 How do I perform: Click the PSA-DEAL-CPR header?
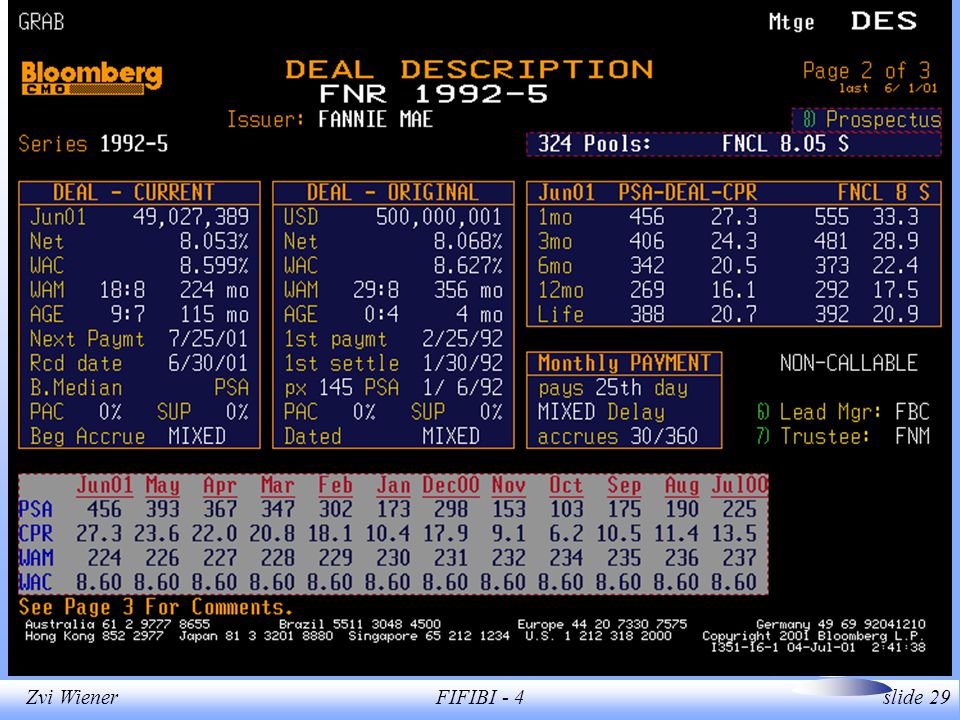click(688, 193)
